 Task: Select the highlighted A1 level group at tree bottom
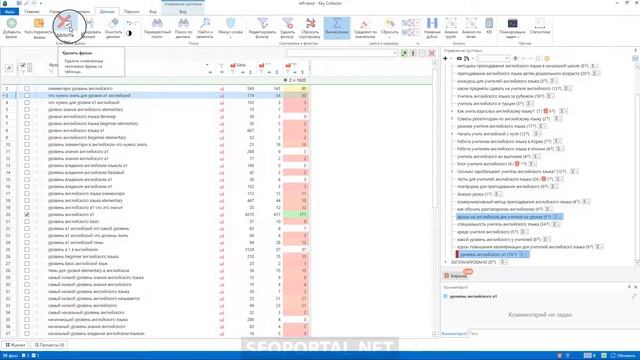(x=493, y=254)
